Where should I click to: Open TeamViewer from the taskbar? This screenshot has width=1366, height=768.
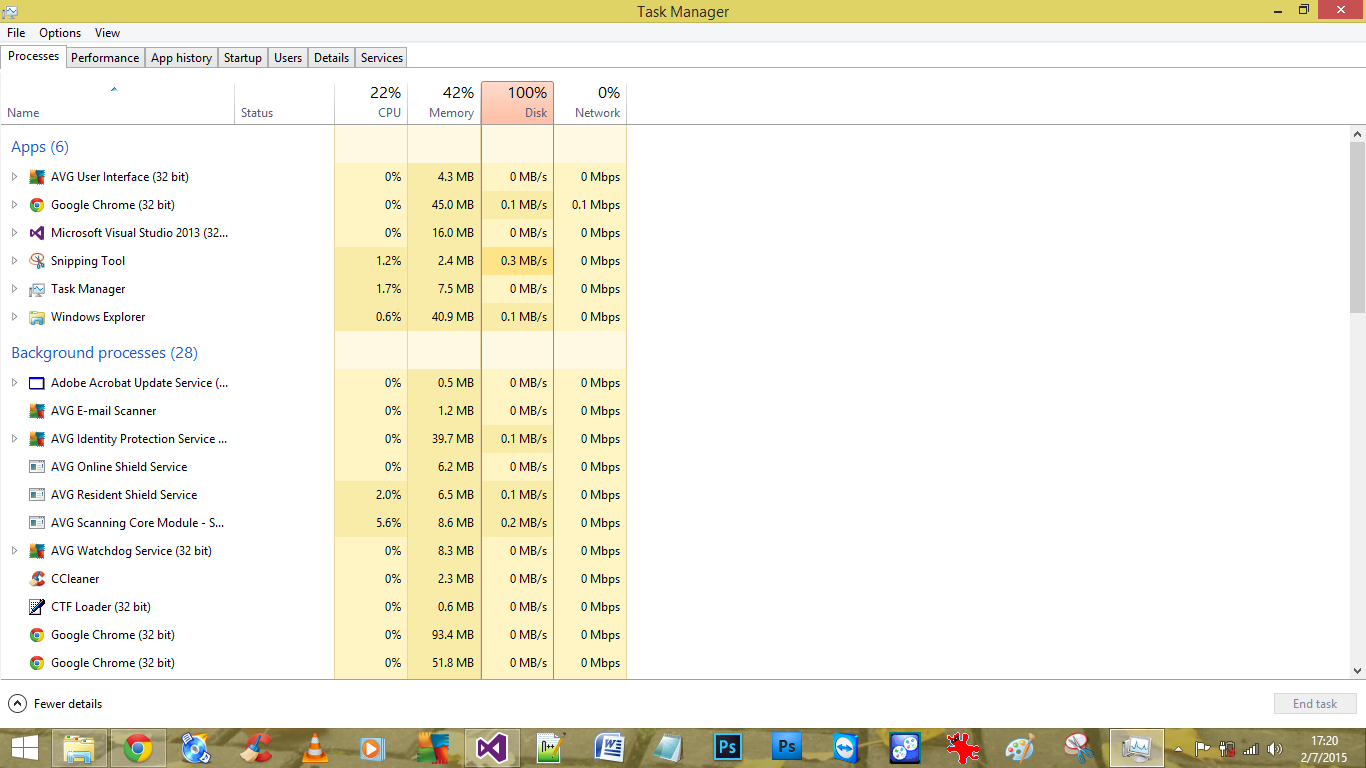846,748
